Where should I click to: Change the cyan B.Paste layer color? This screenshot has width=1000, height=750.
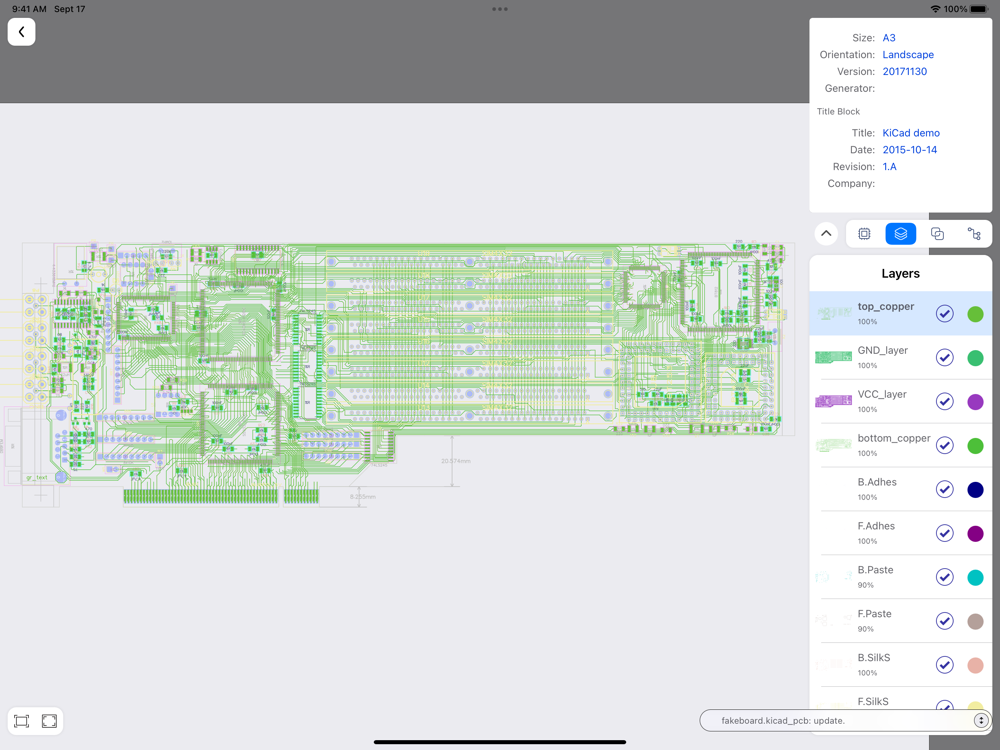tap(975, 578)
